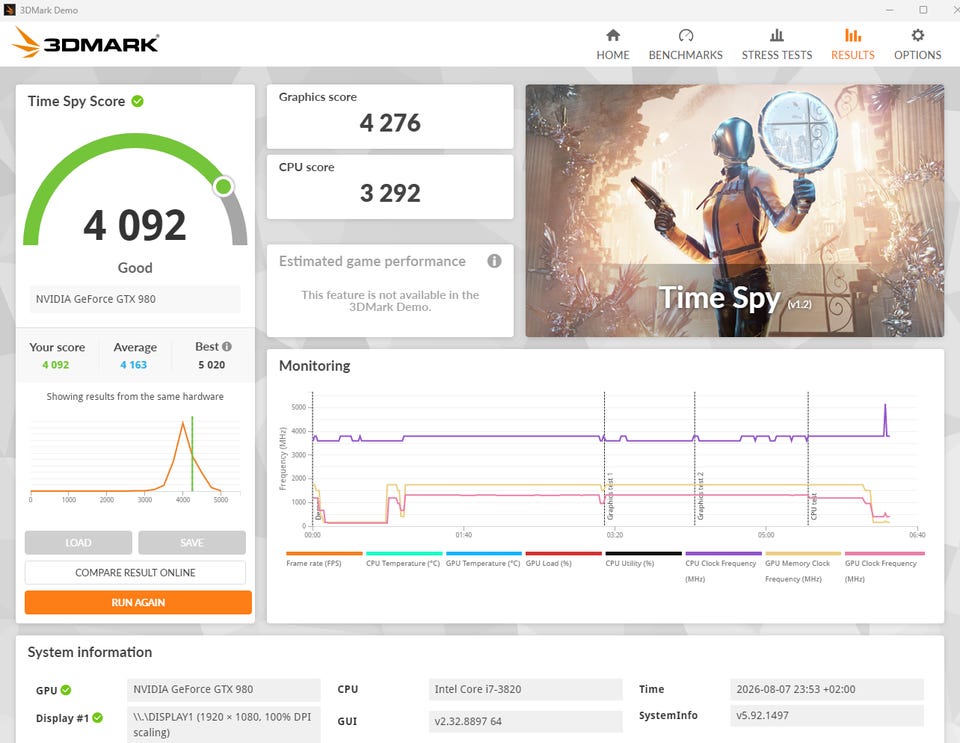960x743 pixels.
Task: Go to the BENCHMARKS tab
Action: [686, 55]
